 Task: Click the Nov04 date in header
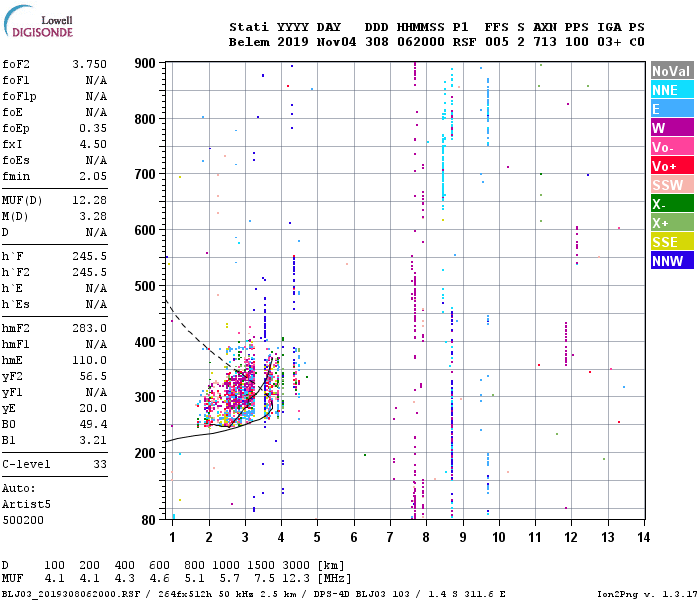[x=336, y=42]
